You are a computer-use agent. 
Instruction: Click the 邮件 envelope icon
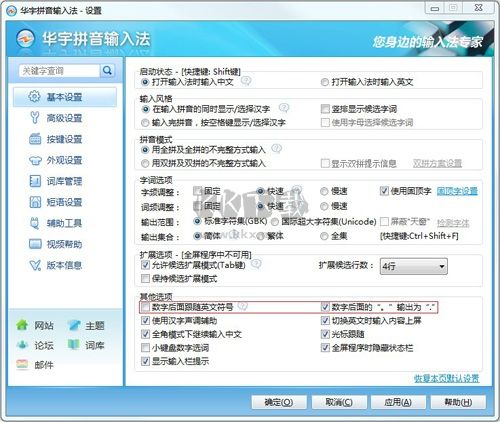(22, 364)
